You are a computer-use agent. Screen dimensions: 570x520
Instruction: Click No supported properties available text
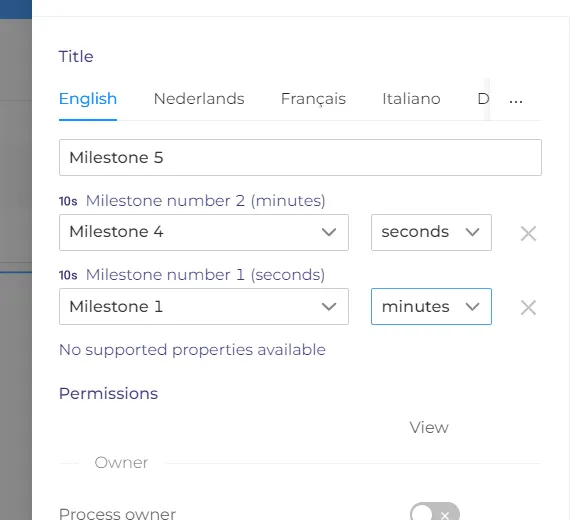tap(192, 350)
